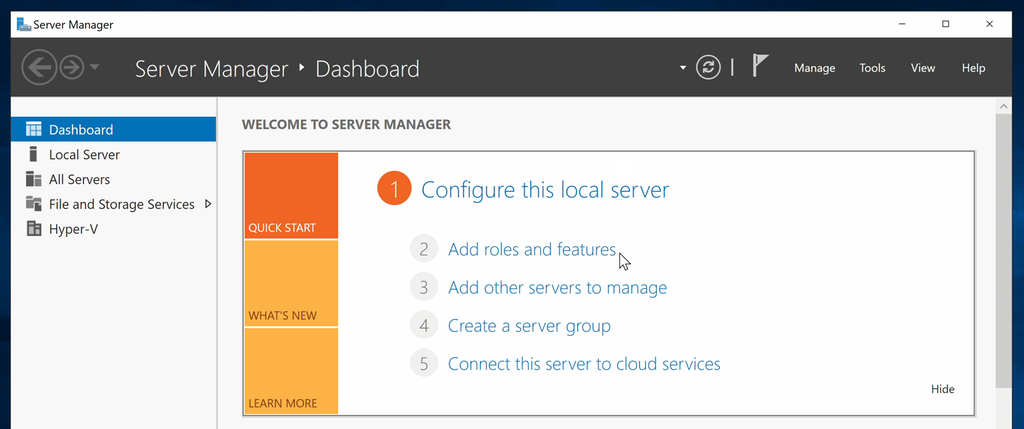
Task: Click the File and Storage Services icon
Action: (33, 204)
